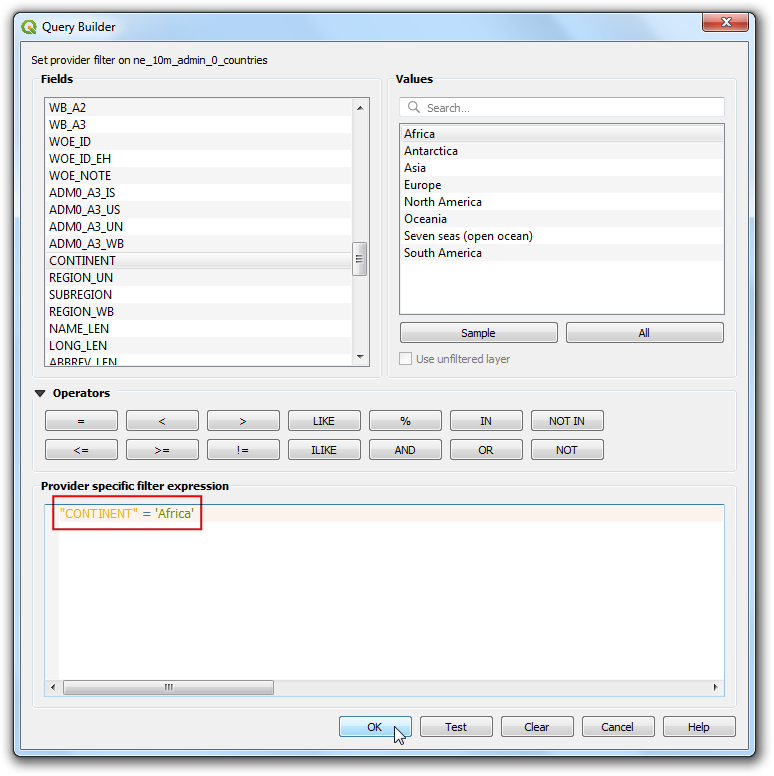Close the Query Builder dialog
The width and height of the screenshot is (774, 776).
[726, 23]
